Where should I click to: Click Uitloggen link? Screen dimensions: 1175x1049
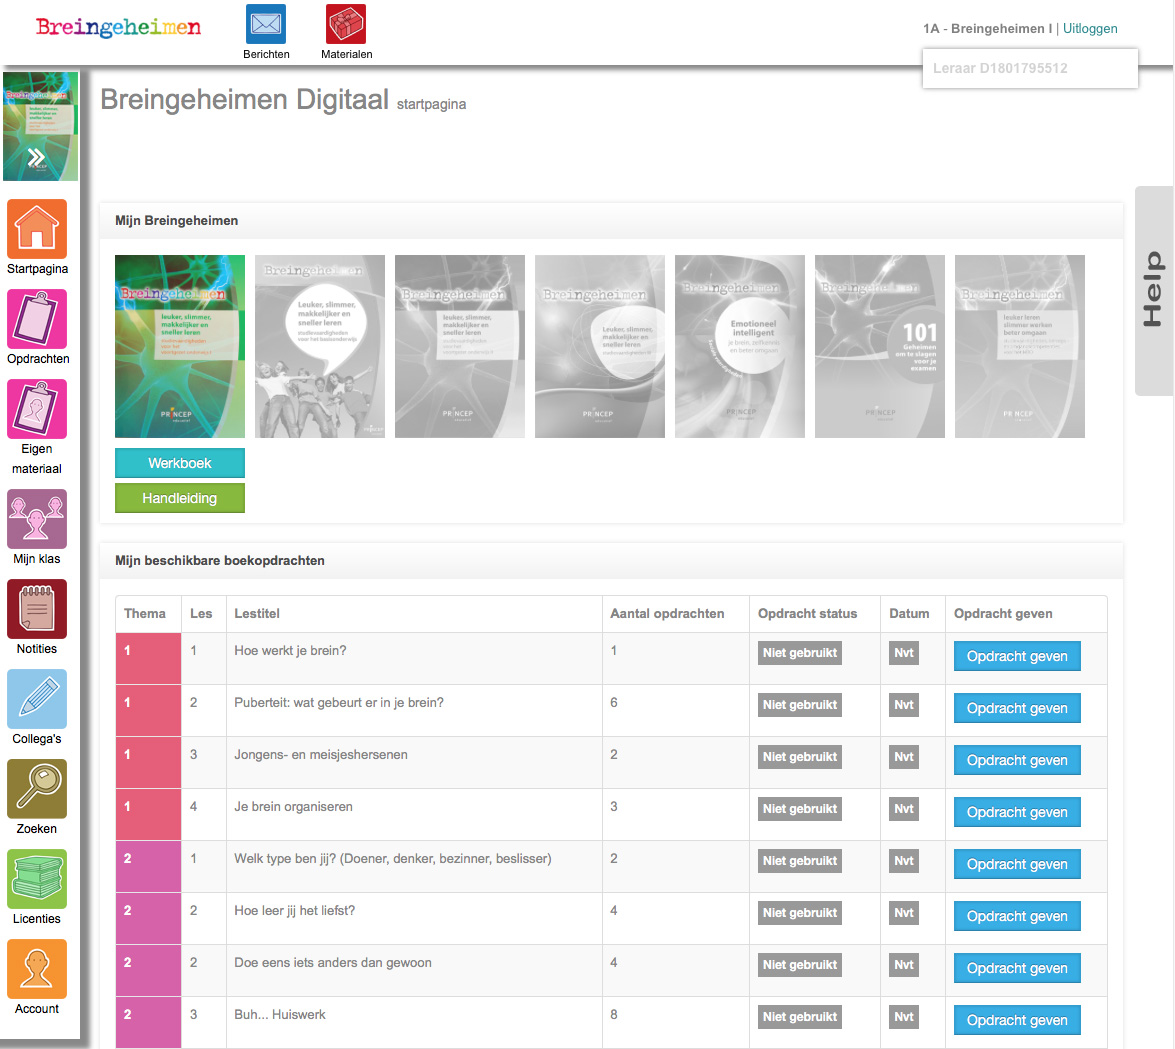[x=1090, y=28]
